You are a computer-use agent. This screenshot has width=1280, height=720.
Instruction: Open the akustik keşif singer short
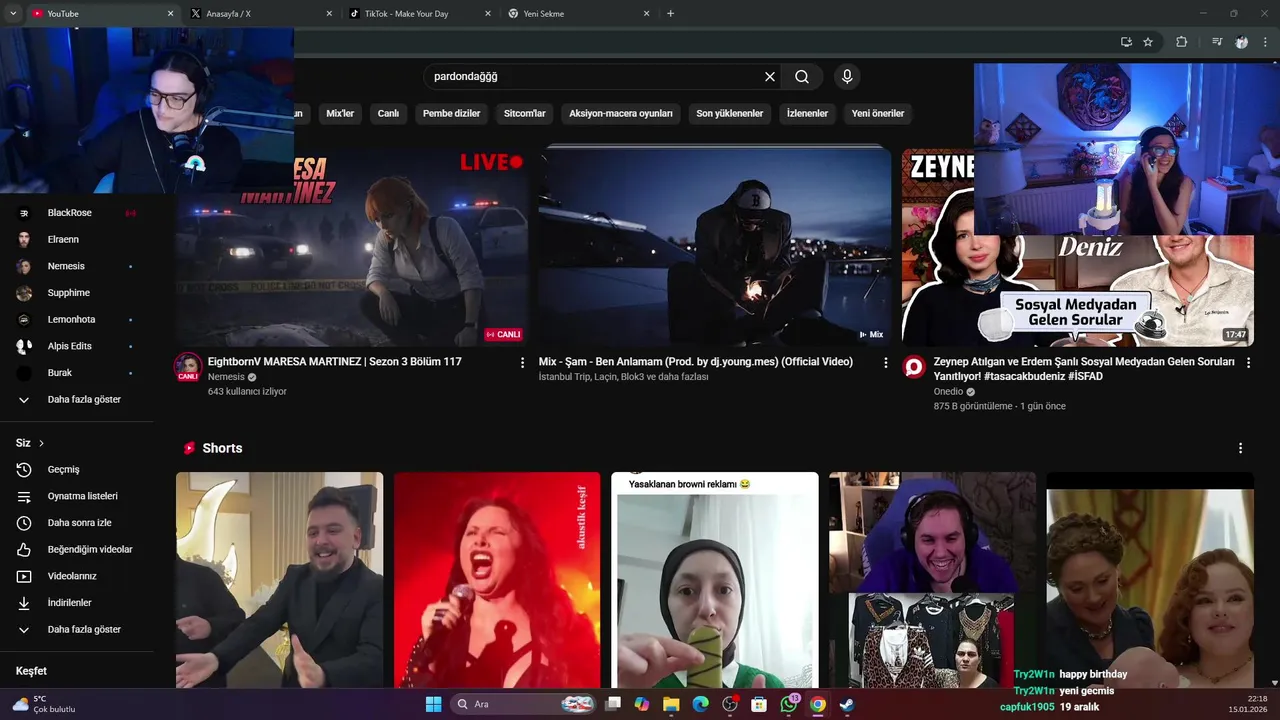(x=496, y=580)
